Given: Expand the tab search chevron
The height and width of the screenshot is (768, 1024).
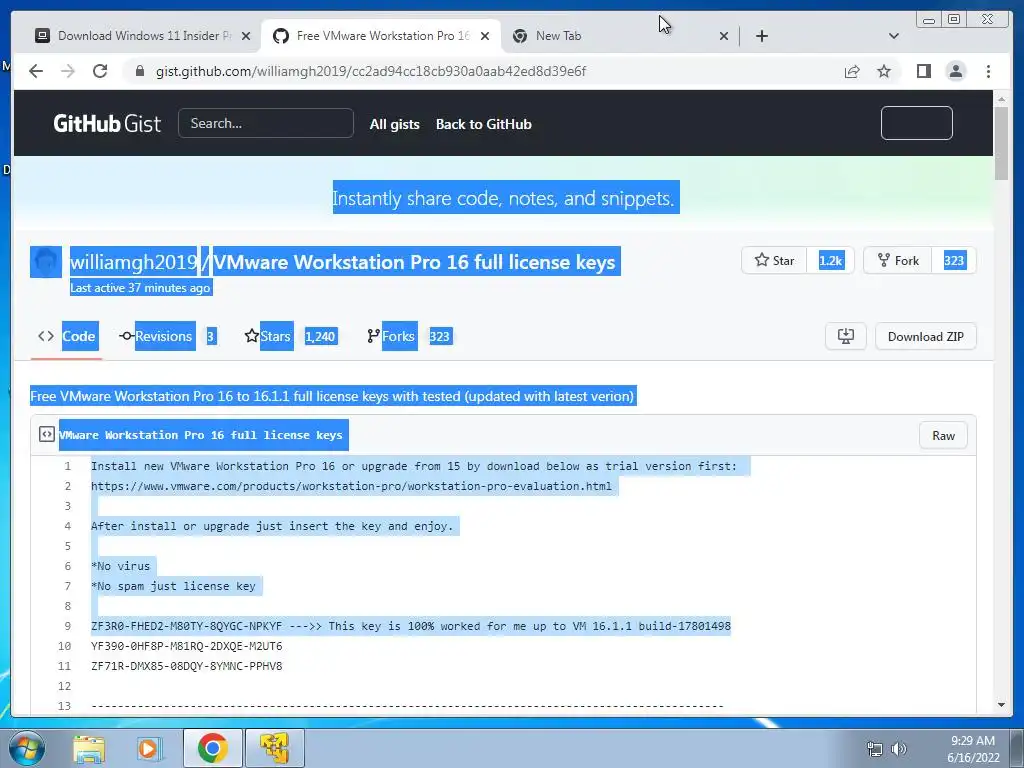Looking at the screenshot, I should [894, 36].
